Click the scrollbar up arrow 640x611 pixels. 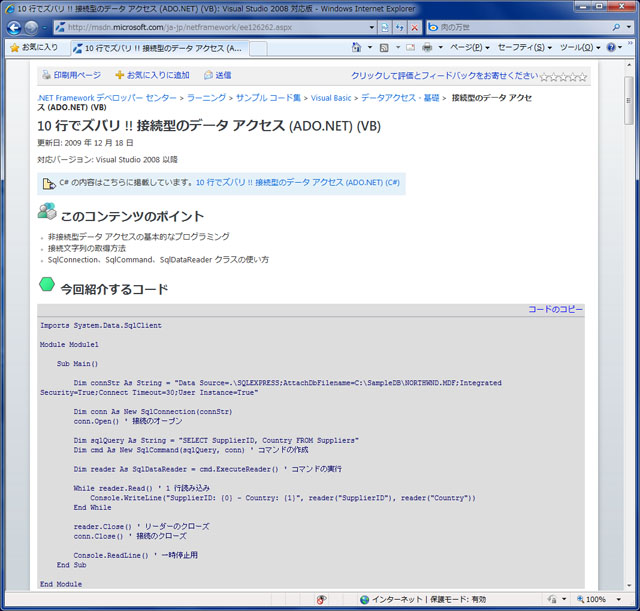(x=629, y=65)
